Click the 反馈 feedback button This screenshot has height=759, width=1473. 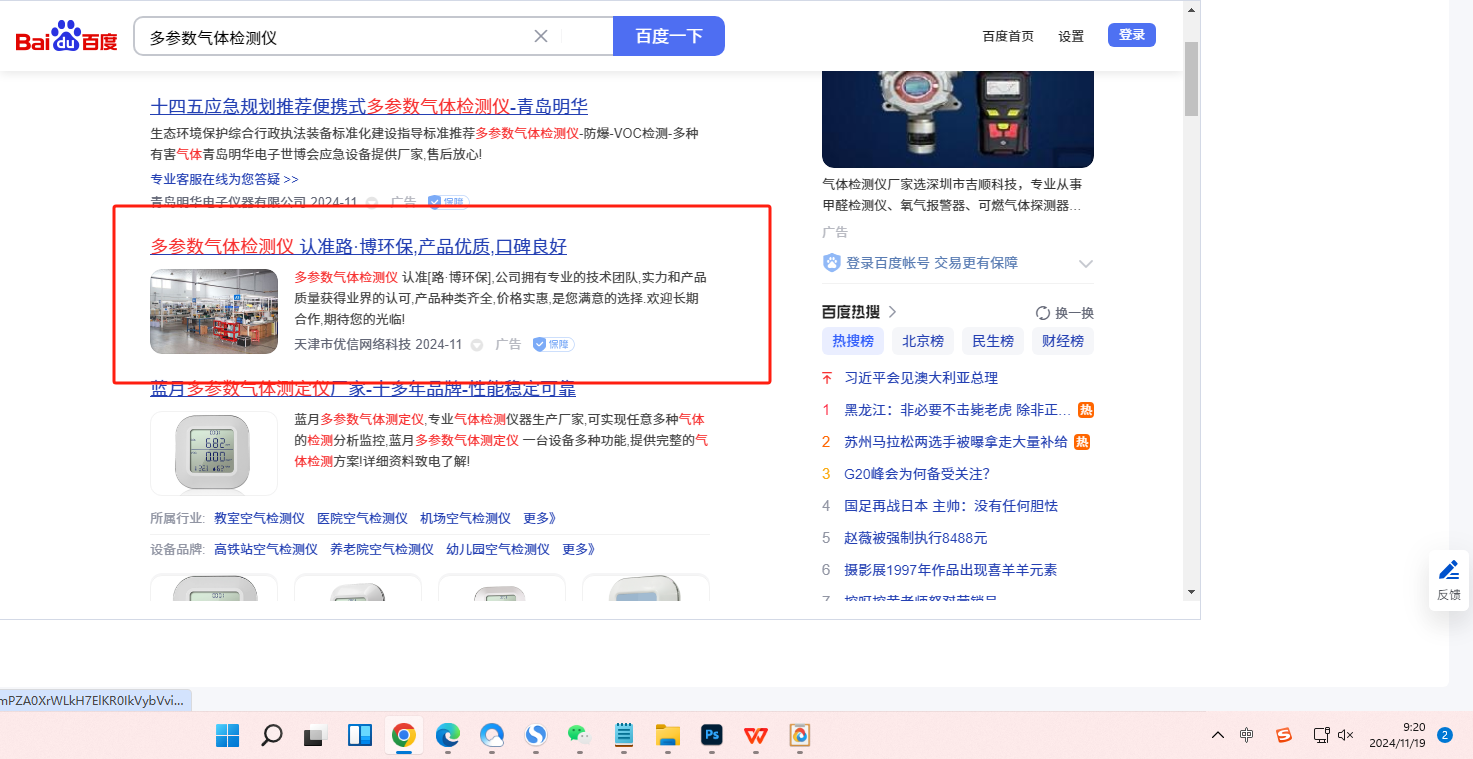1449,580
